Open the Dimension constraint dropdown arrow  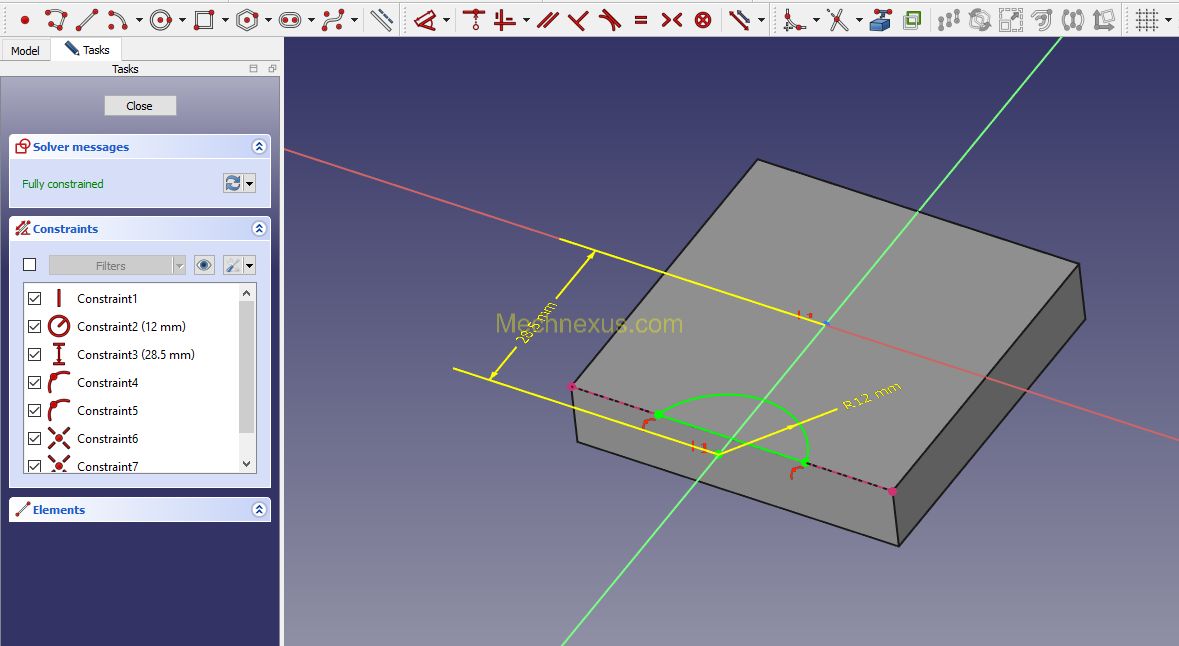pos(447,20)
